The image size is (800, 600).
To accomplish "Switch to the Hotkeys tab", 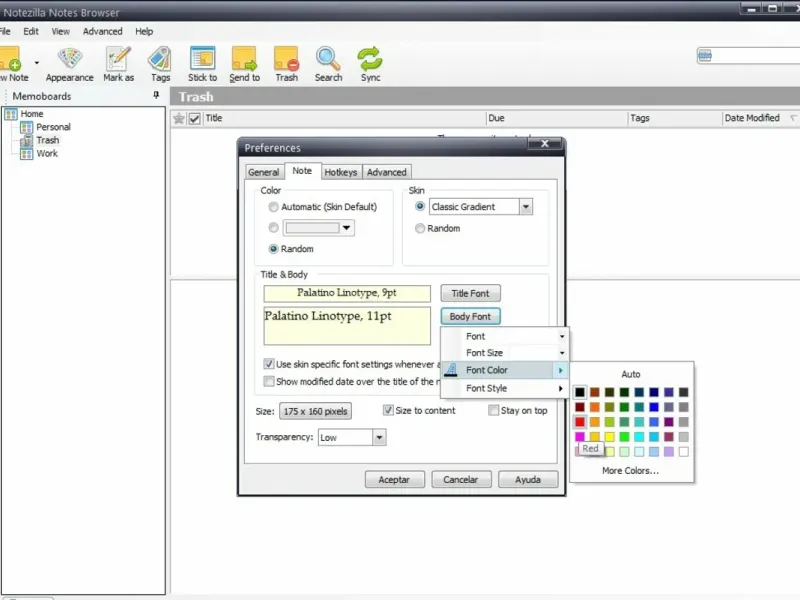I will (x=341, y=172).
